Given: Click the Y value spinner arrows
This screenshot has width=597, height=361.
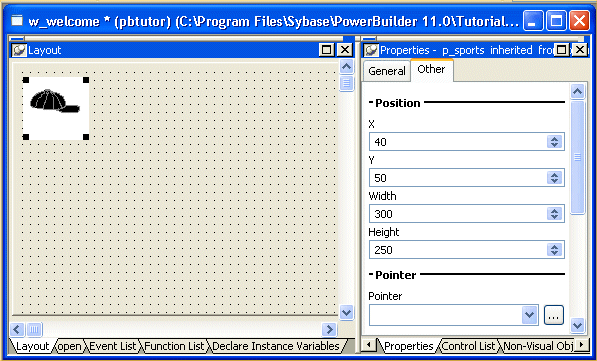Looking at the screenshot, I should coord(554,178).
